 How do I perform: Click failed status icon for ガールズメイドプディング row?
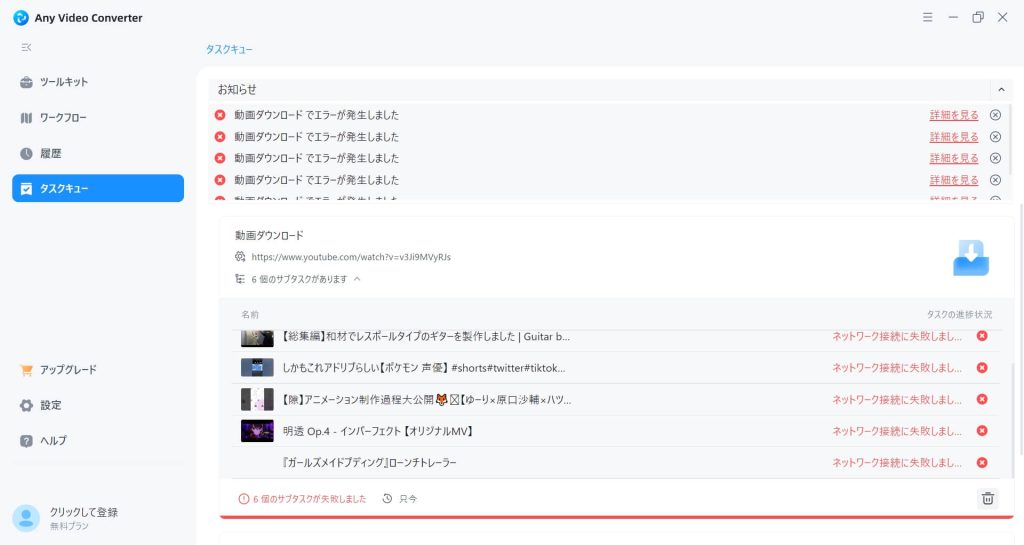pos(982,462)
